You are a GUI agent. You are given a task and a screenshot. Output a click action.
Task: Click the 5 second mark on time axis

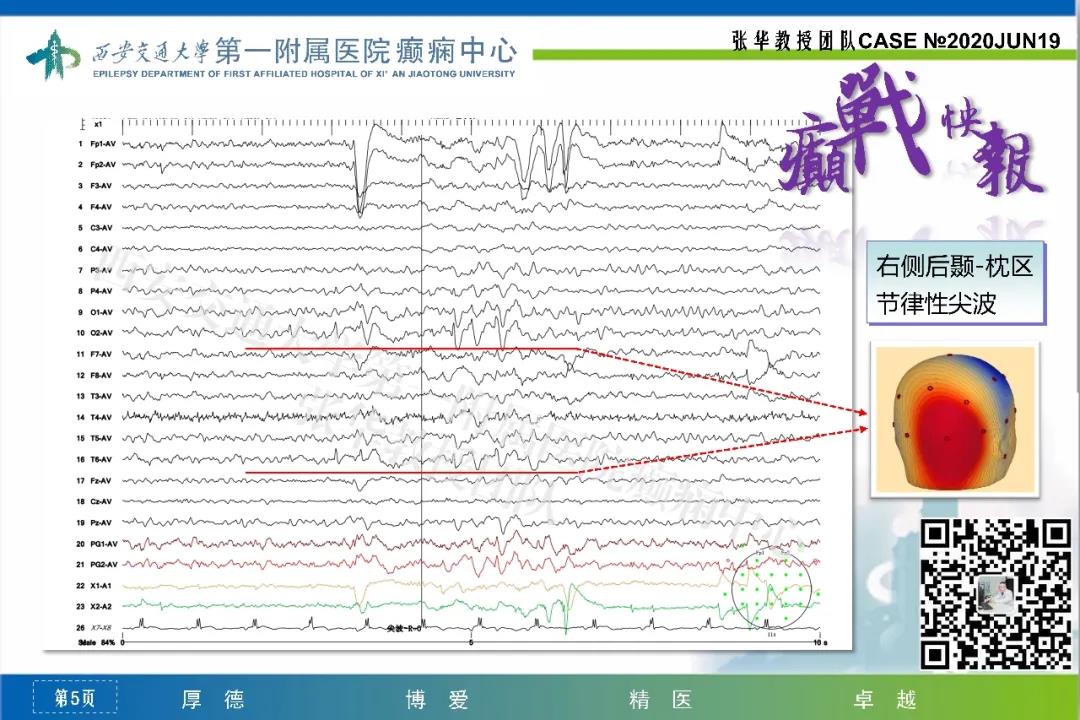tap(470, 643)
